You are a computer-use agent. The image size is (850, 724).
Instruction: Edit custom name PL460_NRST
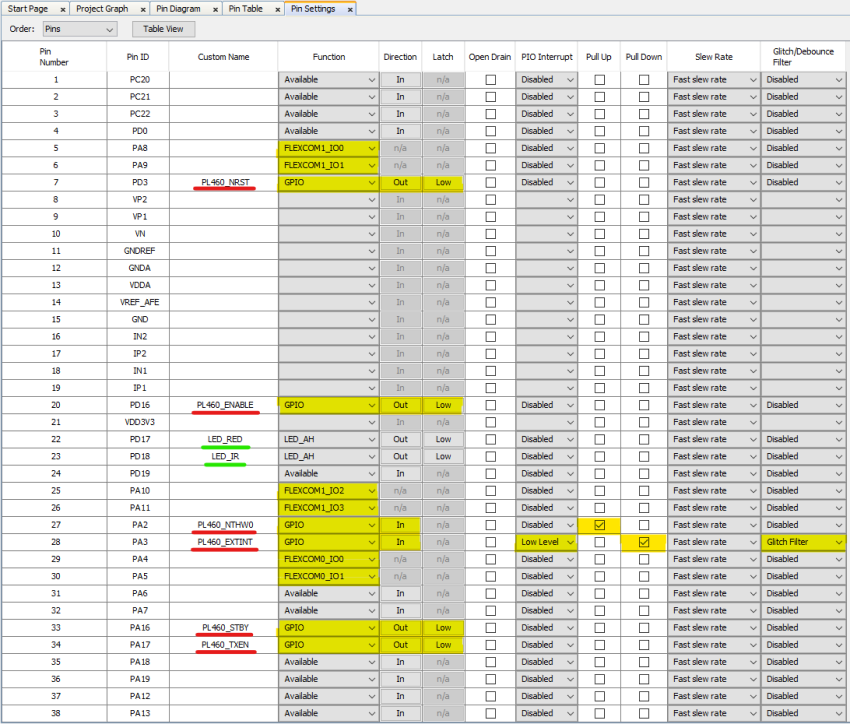tap(224, 183)
